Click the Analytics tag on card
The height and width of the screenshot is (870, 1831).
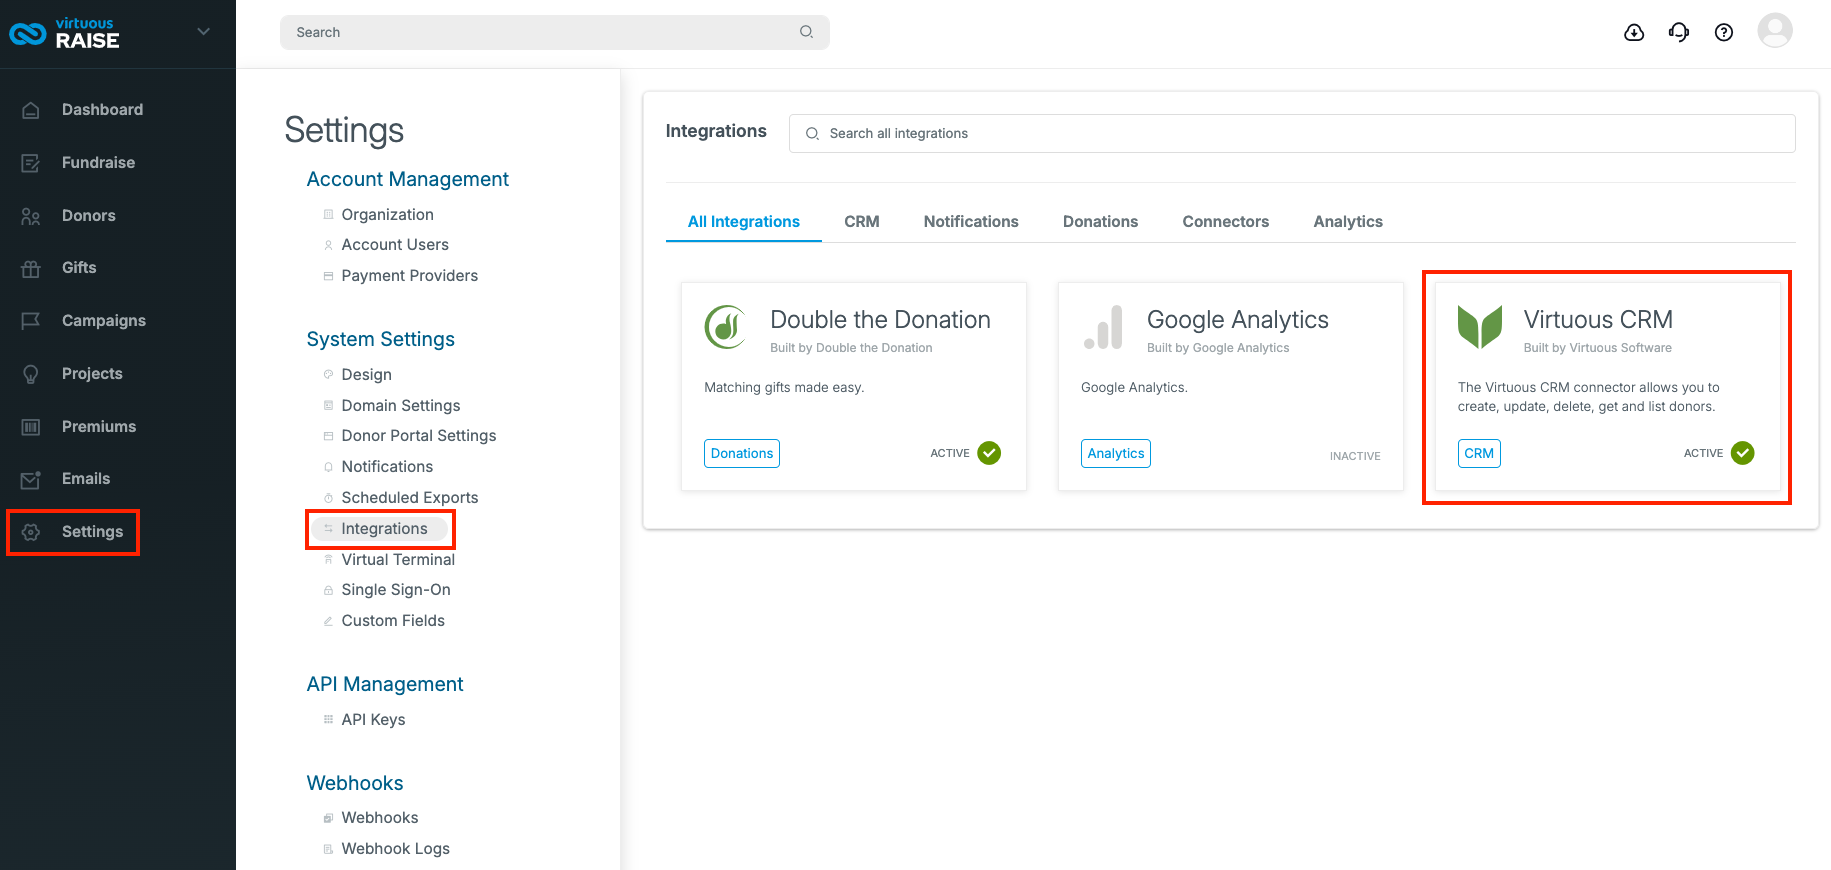[x=1116, y=454]
